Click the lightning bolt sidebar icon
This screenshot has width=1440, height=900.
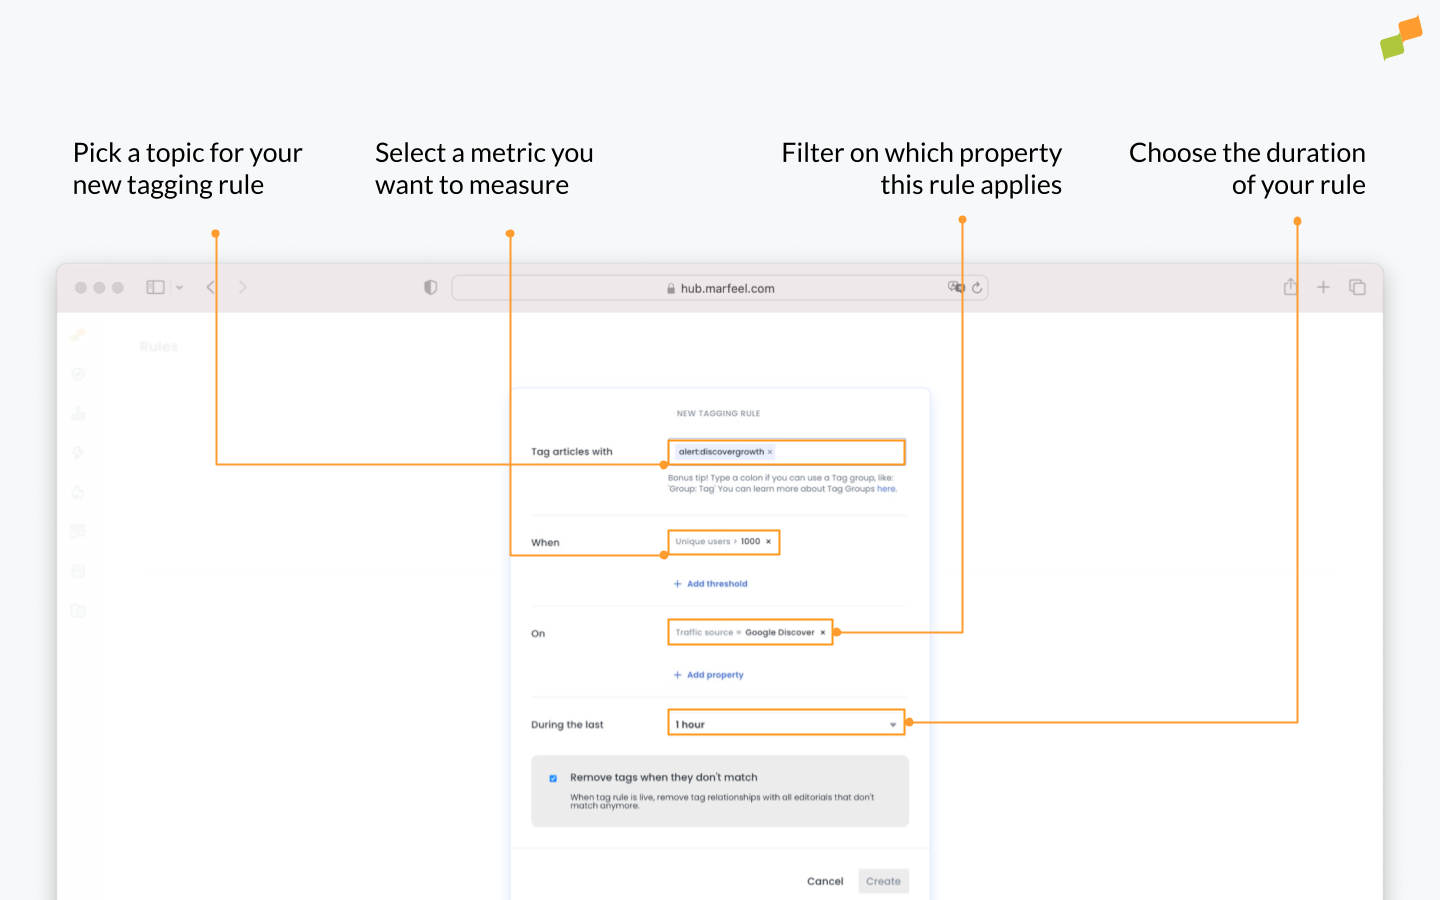(x=78, y=452)
